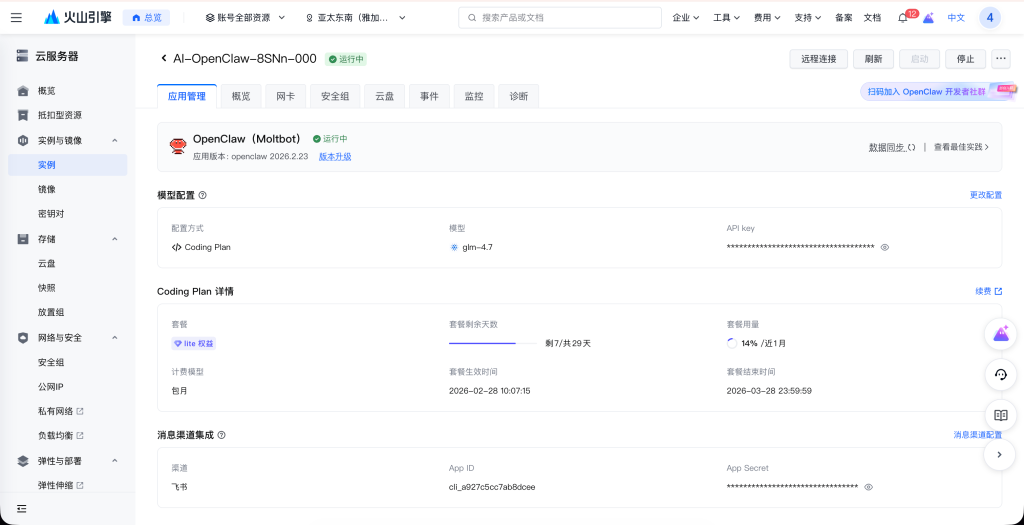Viewport: 1024px width, 525px height.
Task: Click the model configuration help icon
Action: pos(203,195)
